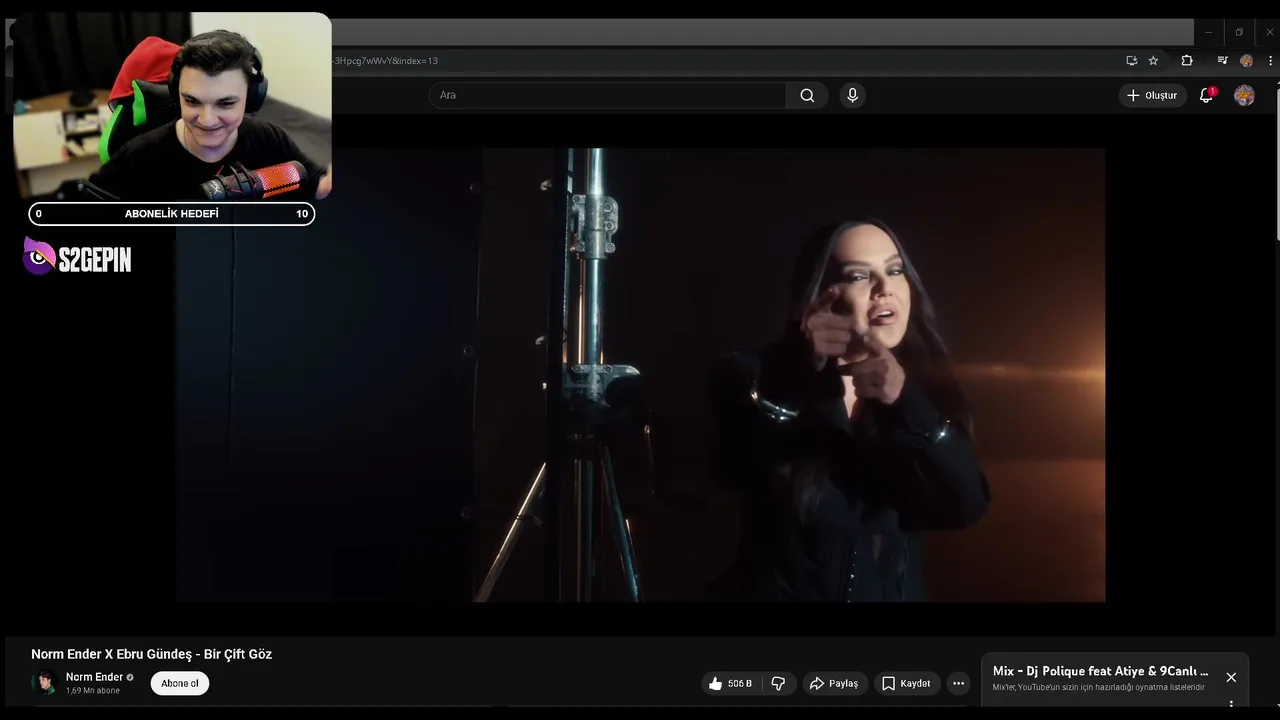The height and width of the screenshot is (720, 1280).
Task: Open the YouTube account avatar menu
Action: [1244, 95]
